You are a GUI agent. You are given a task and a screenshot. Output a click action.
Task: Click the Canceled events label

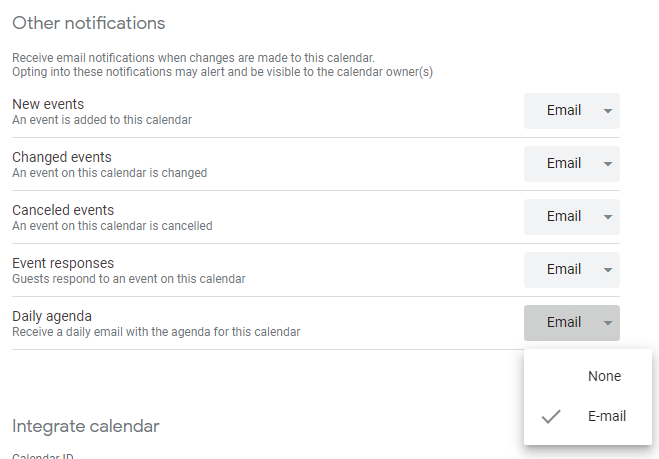coord(63,210)
